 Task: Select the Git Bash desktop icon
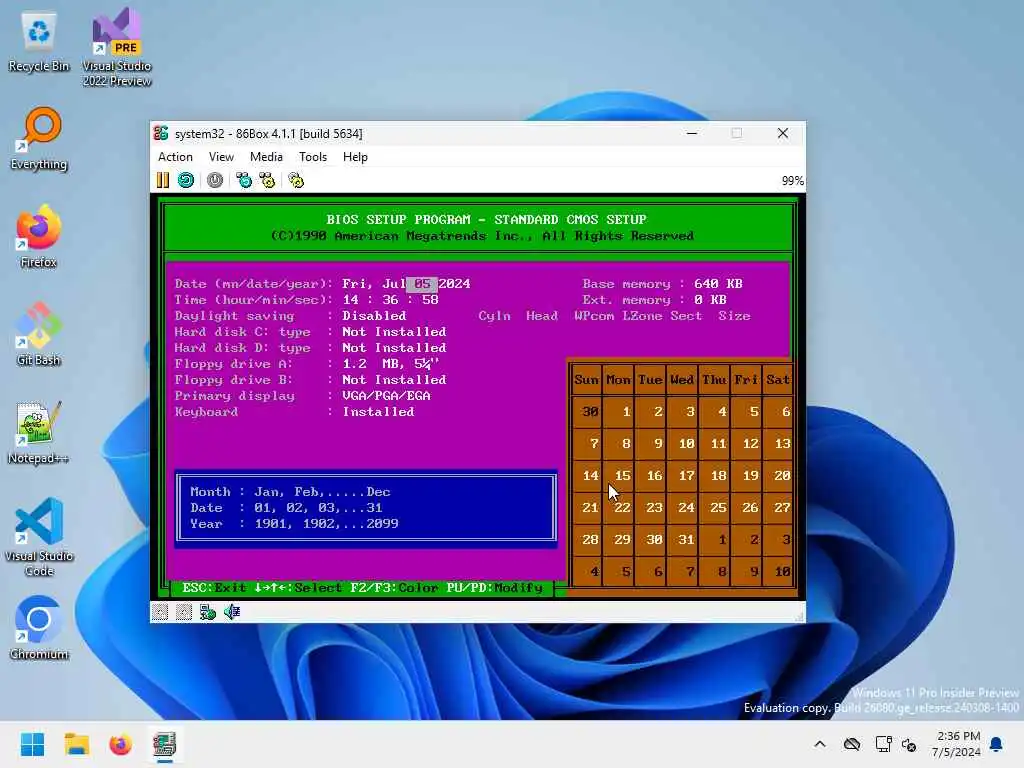point(39,334)
